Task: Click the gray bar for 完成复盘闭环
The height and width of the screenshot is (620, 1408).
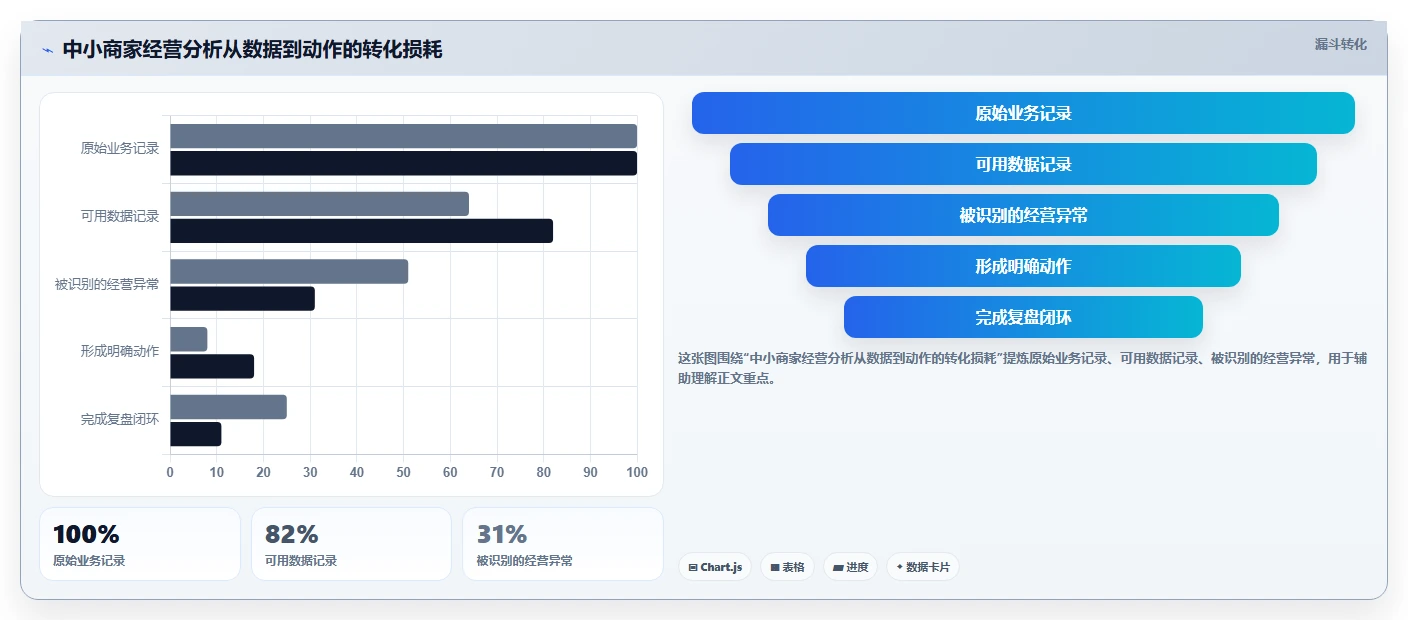Action: click(228, 407)
